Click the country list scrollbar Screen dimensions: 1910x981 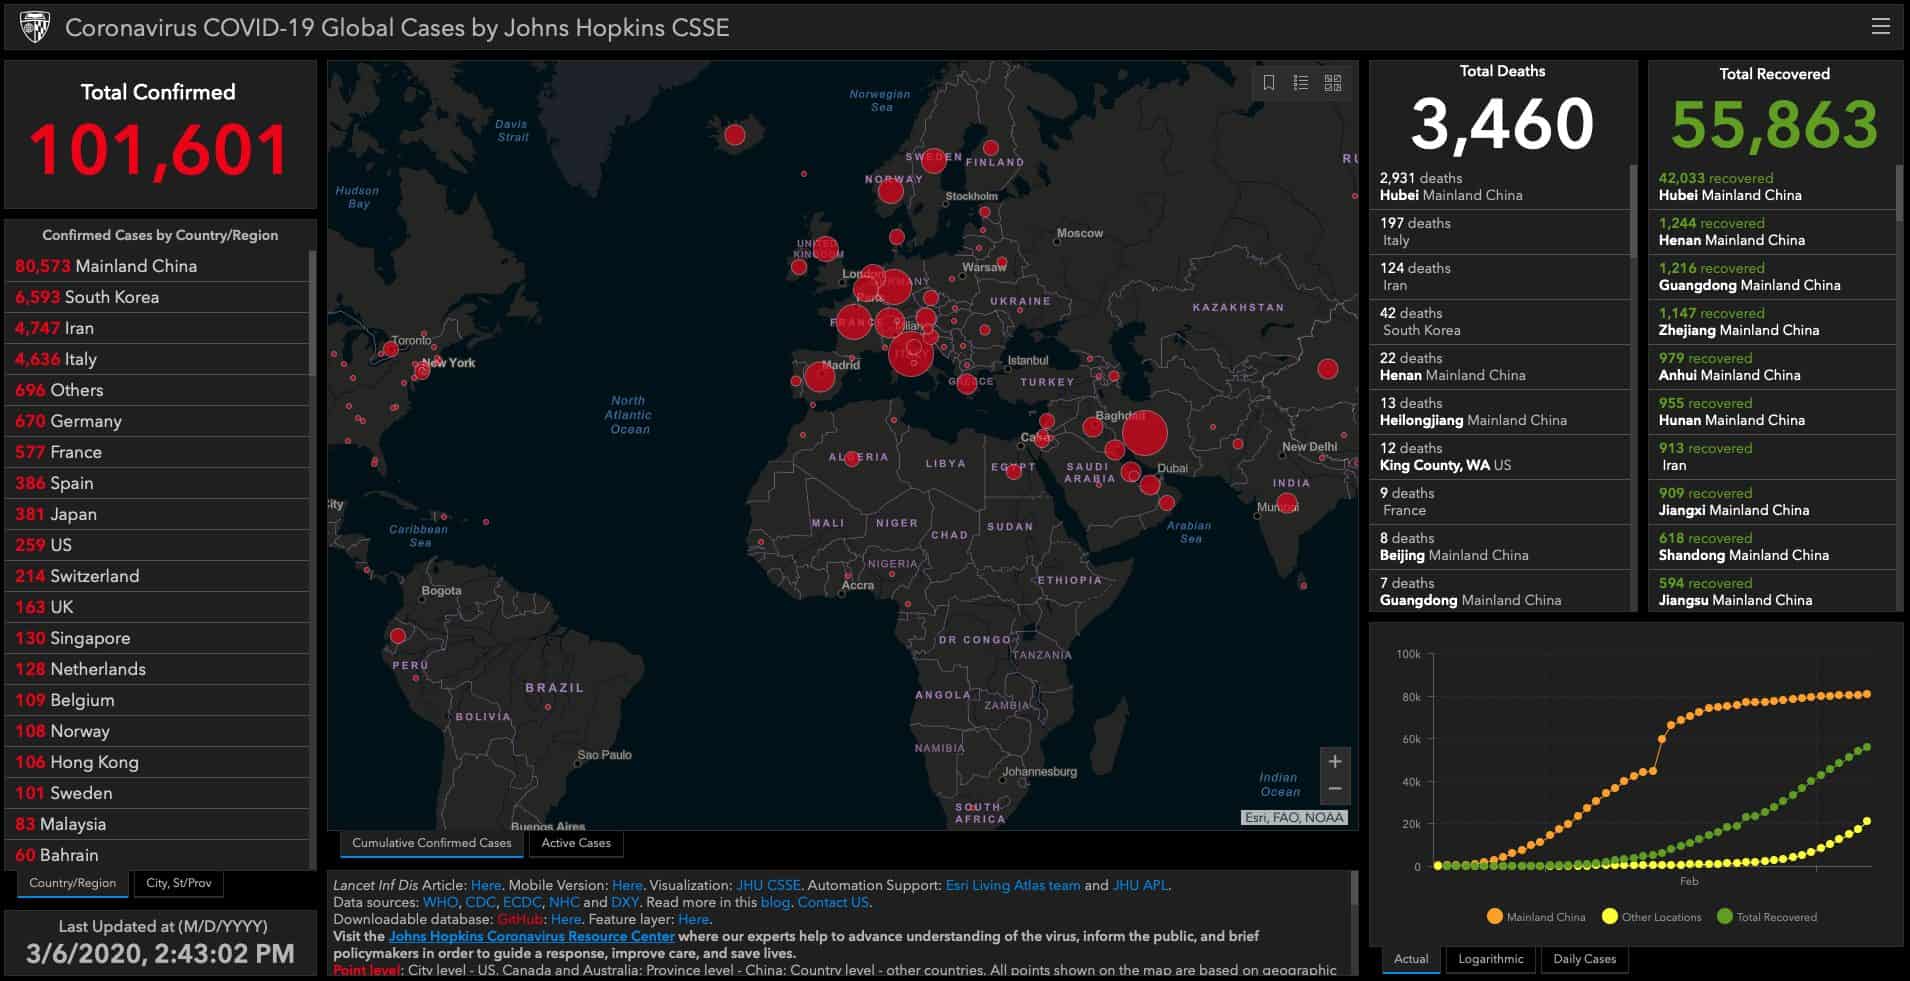click(312, 310)
